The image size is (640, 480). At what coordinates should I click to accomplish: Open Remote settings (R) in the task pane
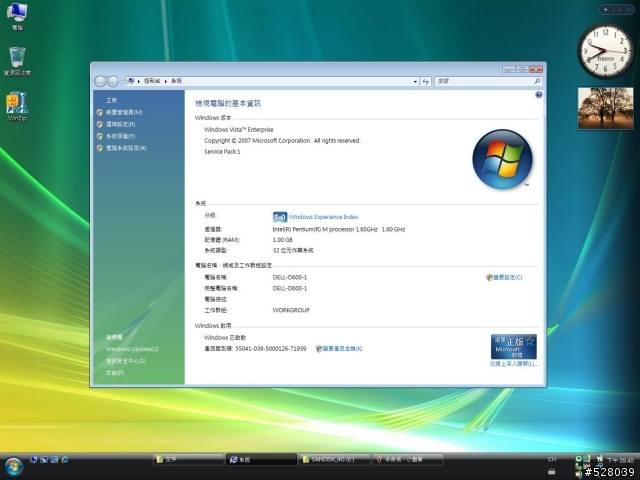[120, 124]
